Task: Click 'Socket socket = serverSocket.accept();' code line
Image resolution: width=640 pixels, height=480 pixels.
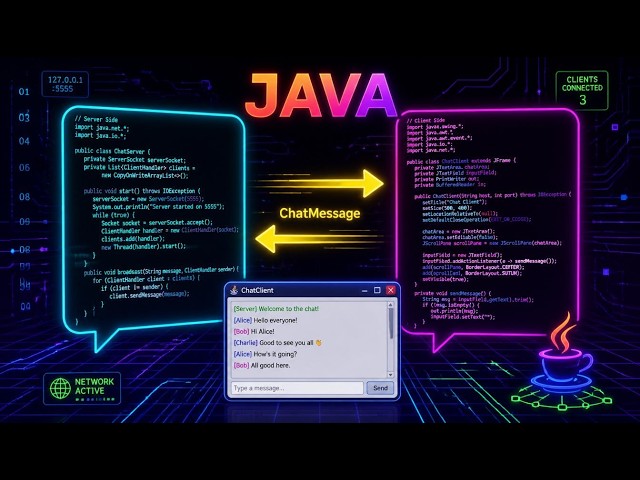Action: (157, 223)
